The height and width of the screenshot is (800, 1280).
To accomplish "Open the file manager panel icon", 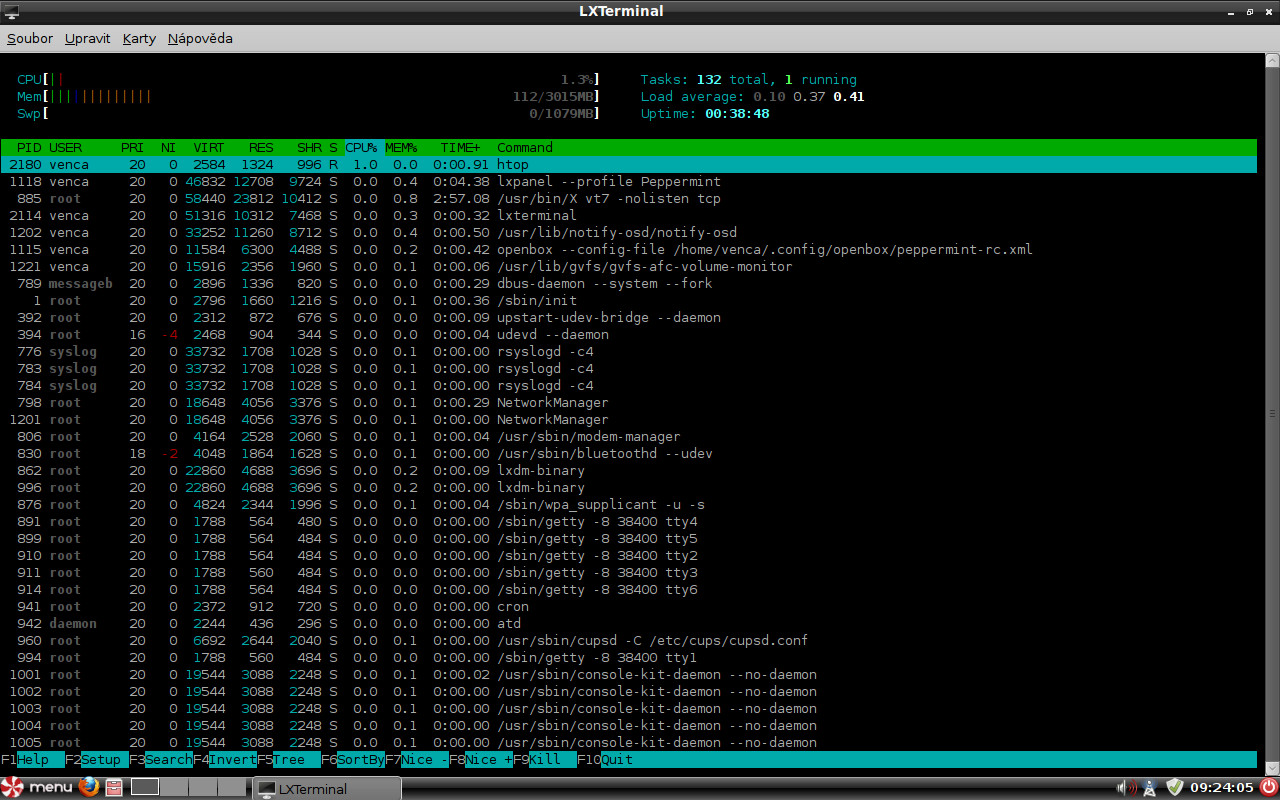I will 114,788.
